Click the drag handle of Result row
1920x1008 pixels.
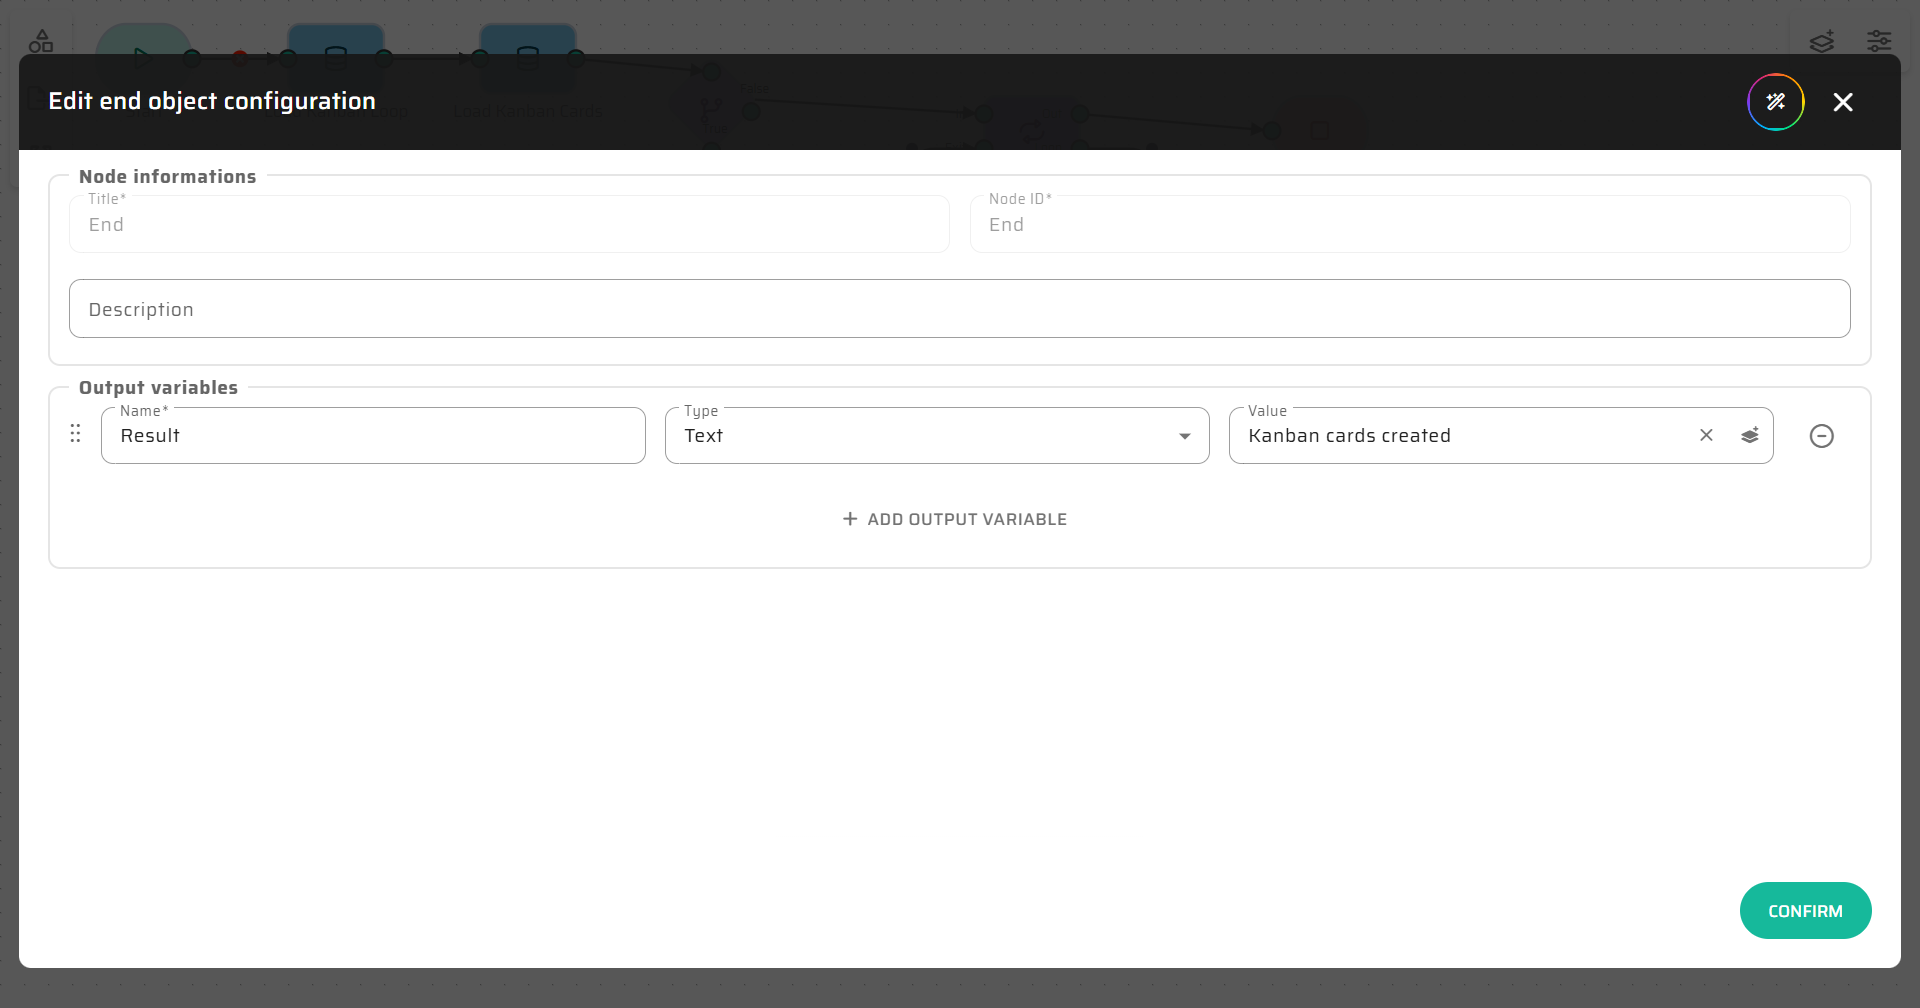[75, 434]
